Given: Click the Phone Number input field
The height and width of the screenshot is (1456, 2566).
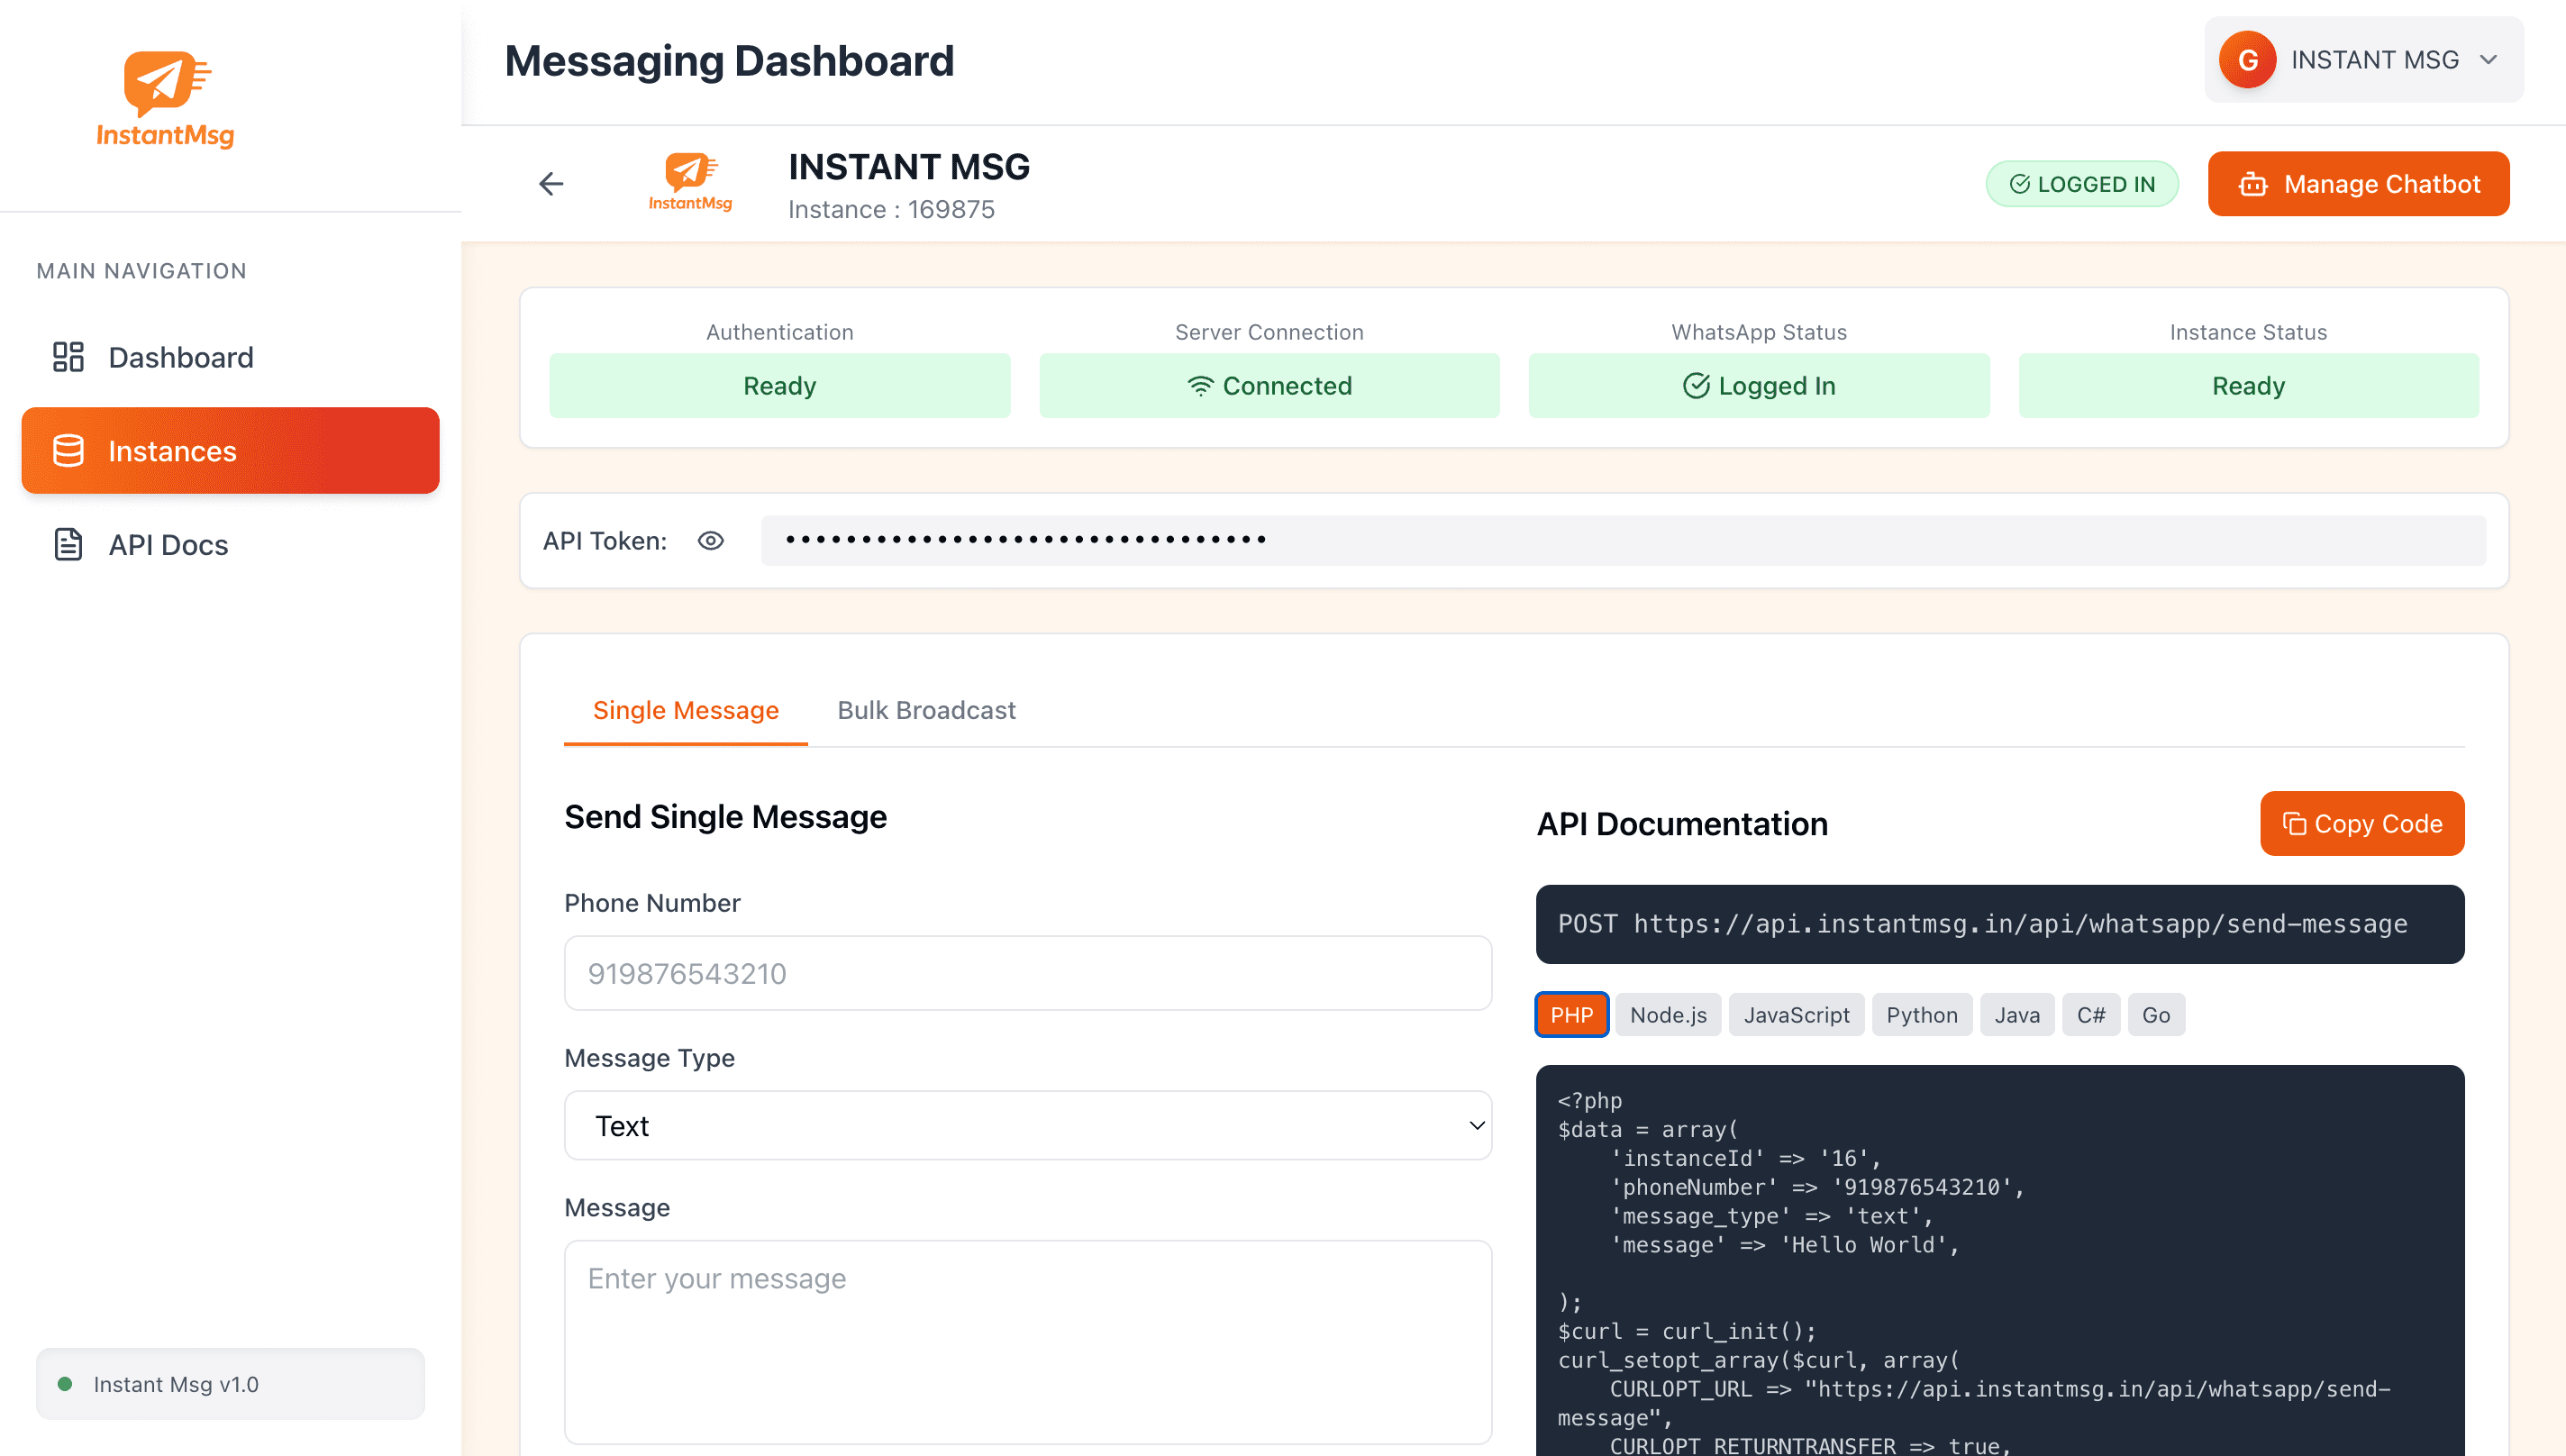Looking at the screenshot, I should 1027,973.
